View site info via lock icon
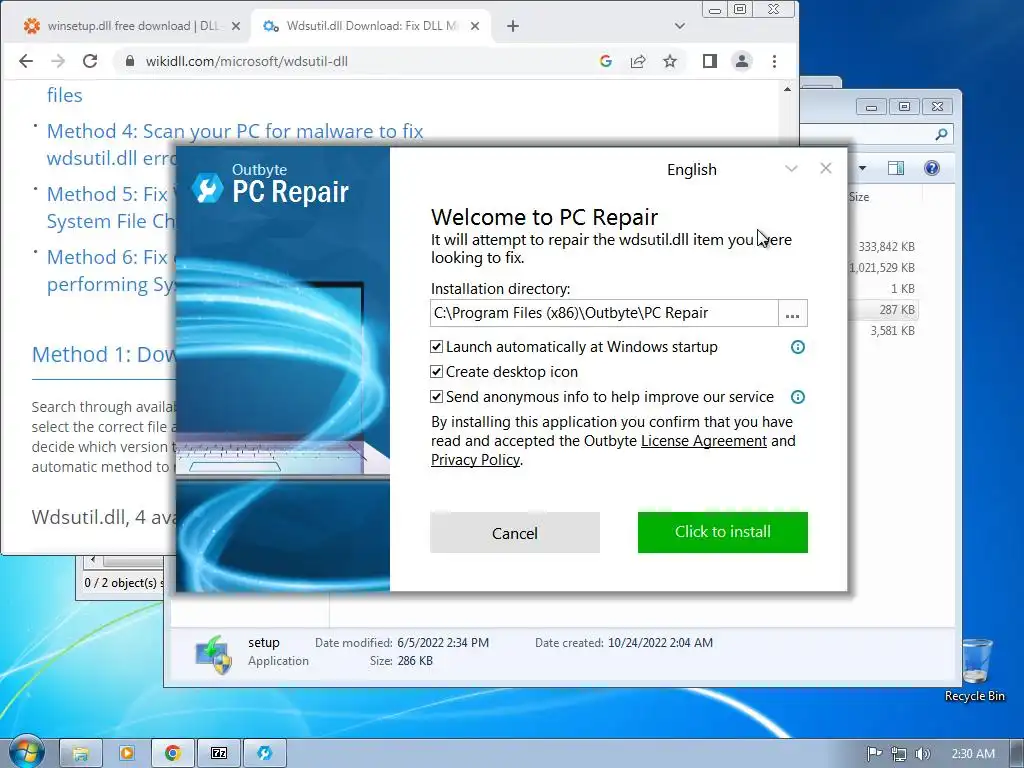The height and width of the screenshot is (768, 1024). pos(129,61)
